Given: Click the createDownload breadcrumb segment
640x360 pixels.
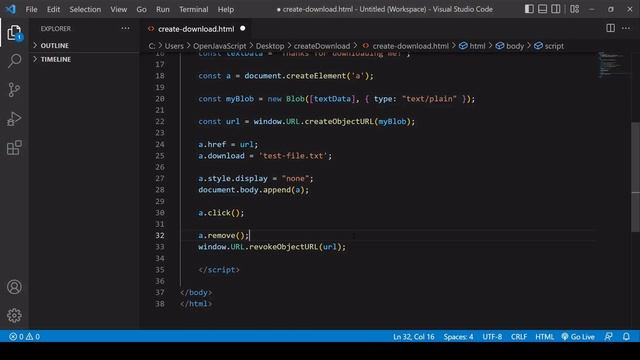Looking at the screenshot, I should [x=322, y=46].
